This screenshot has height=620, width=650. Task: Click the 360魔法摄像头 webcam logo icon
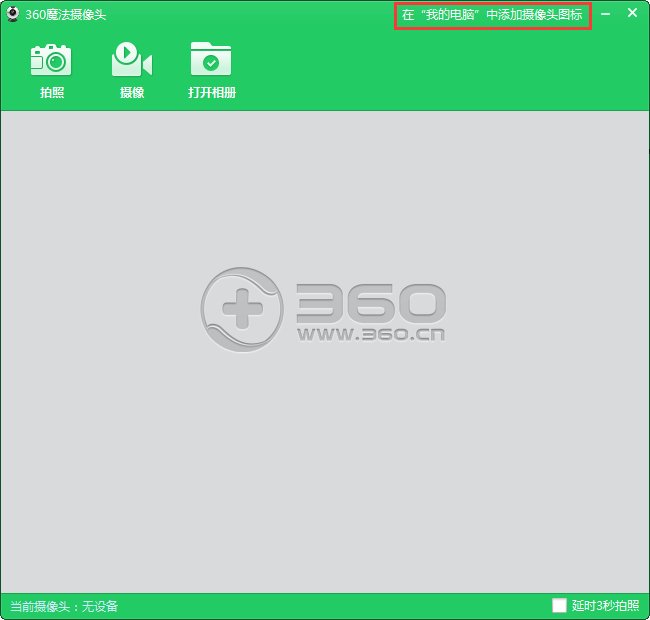pyautogui.click(x=13, y=15)
